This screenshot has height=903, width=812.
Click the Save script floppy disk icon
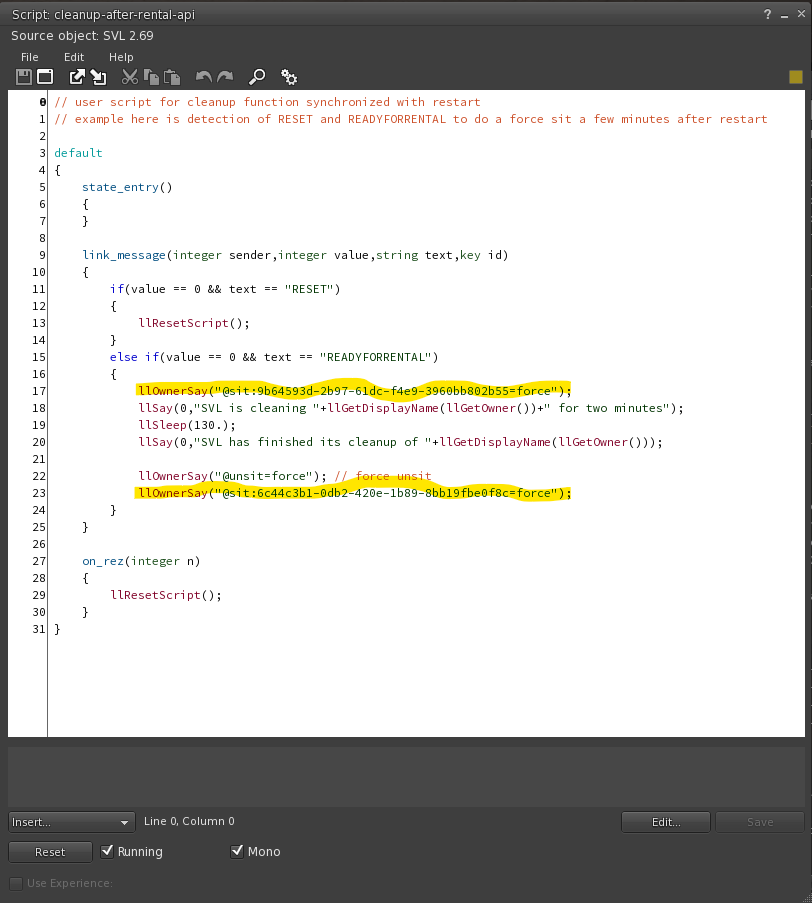[x=24, y=77]
